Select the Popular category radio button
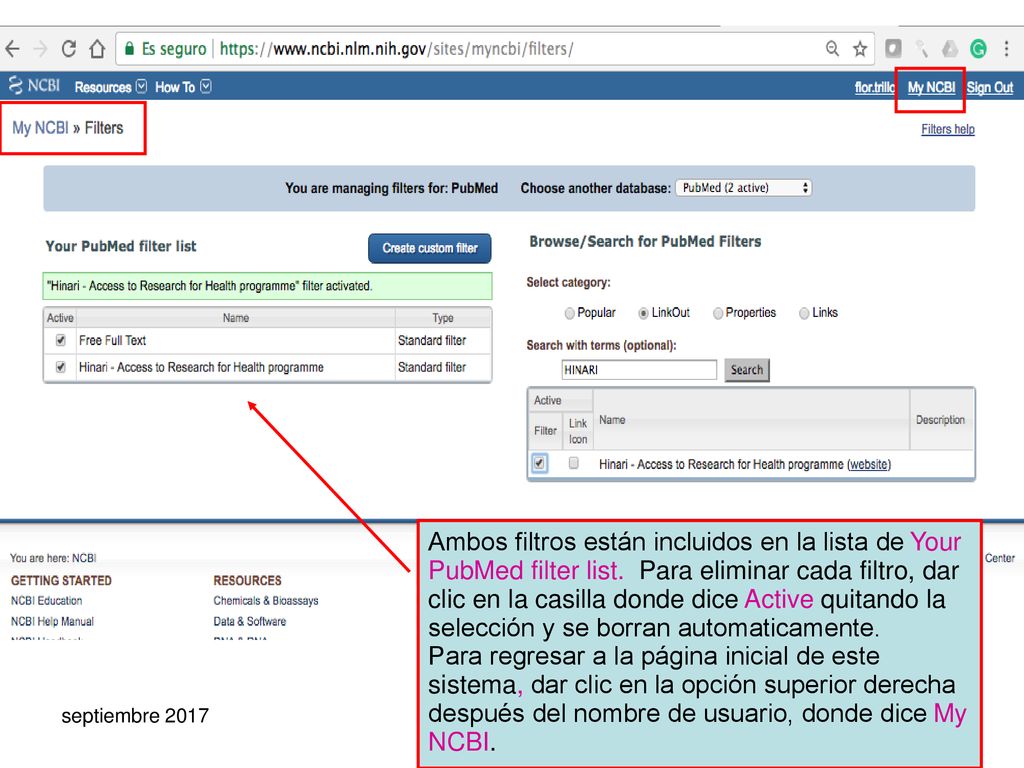Image resolution: width=1024 pixels, height=768 pixels. [569, 313]
